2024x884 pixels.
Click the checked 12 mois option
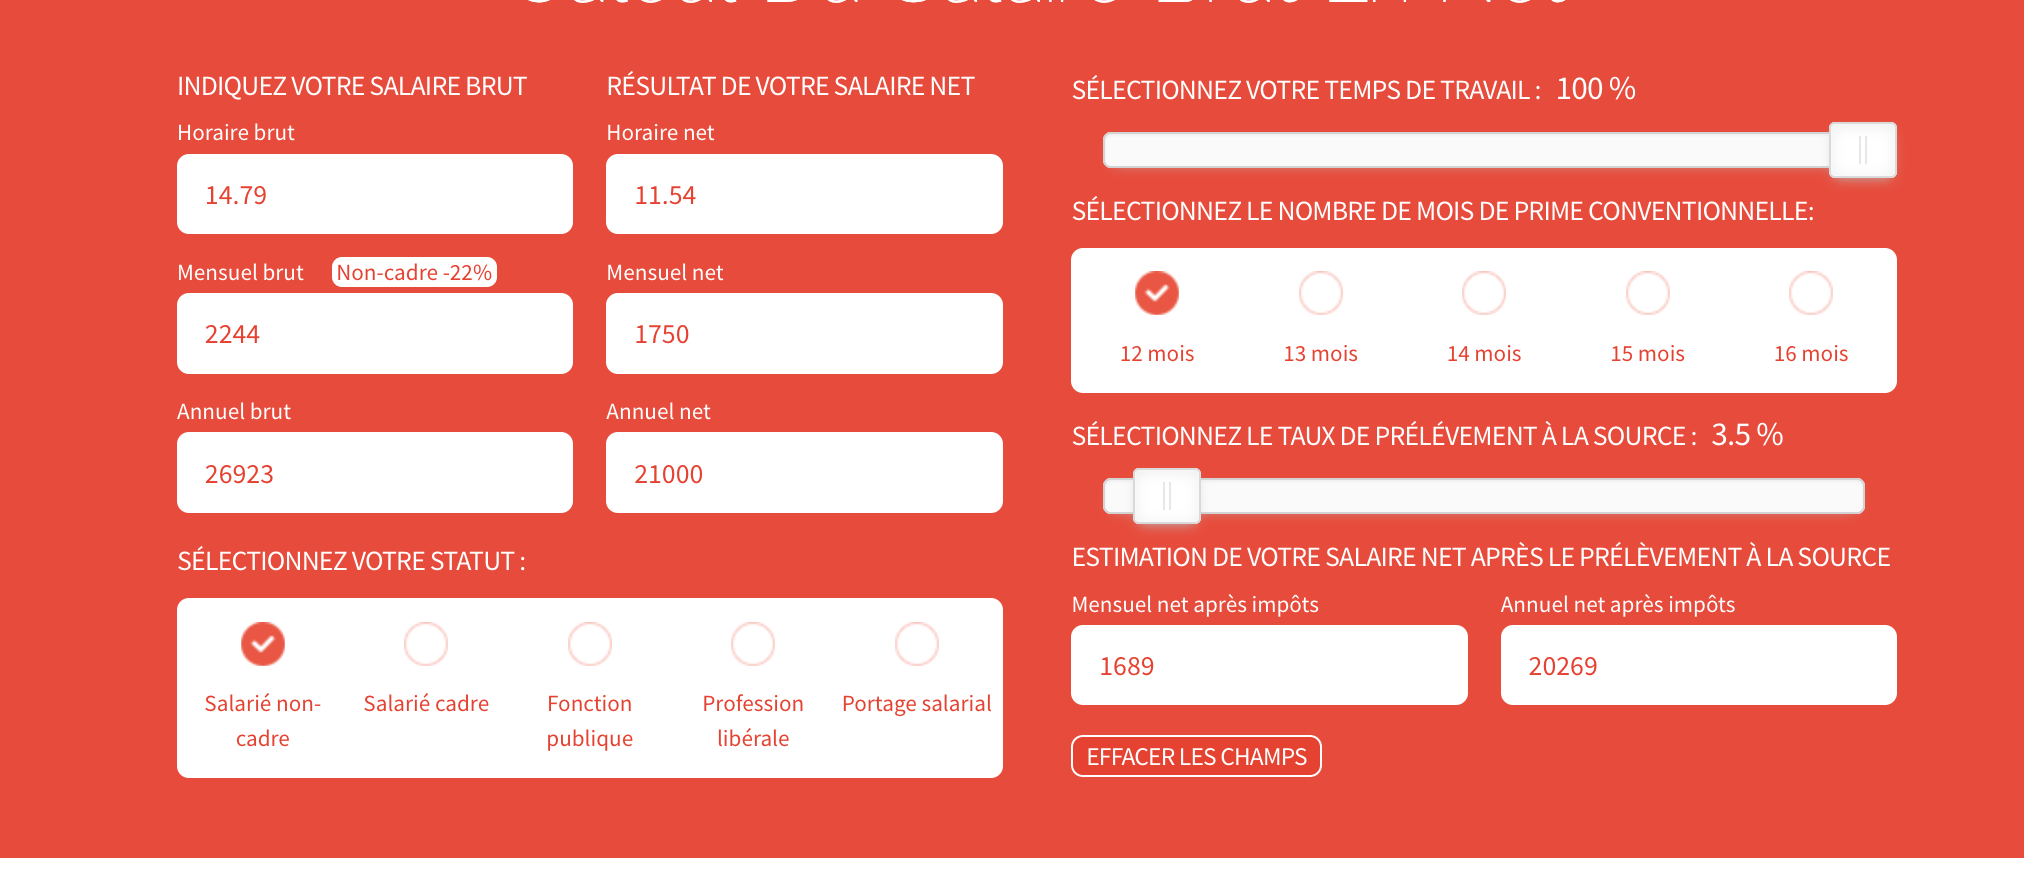pyautogui.click(x=1157, y=293)
